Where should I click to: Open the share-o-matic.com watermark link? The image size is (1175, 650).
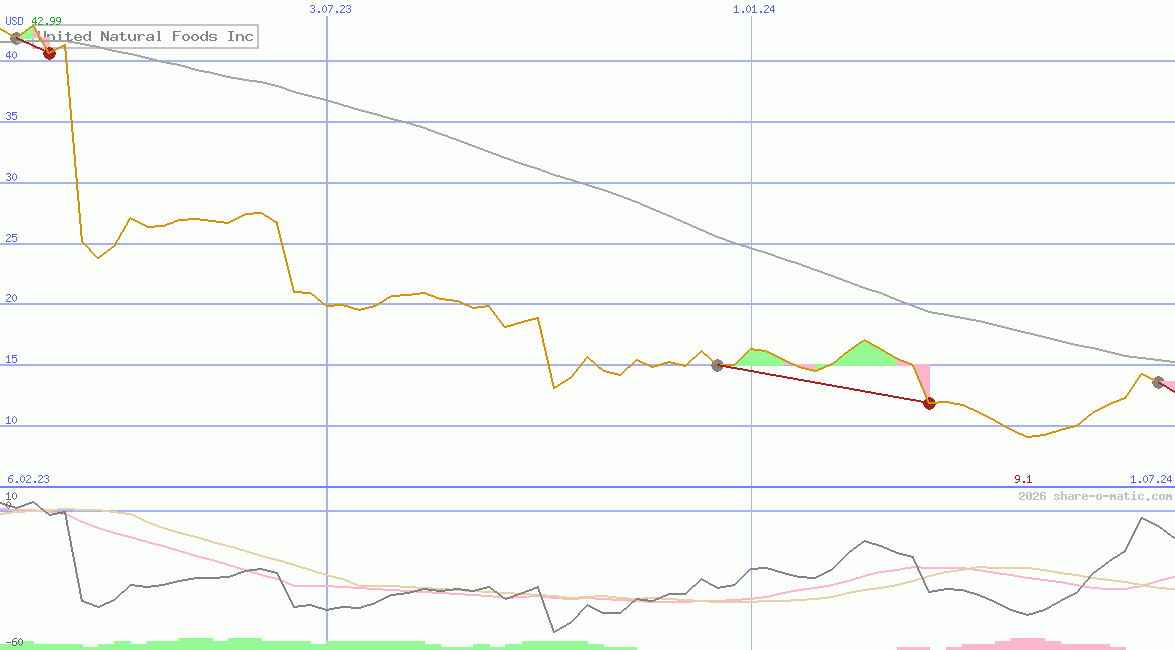(x=1095, y=496)
